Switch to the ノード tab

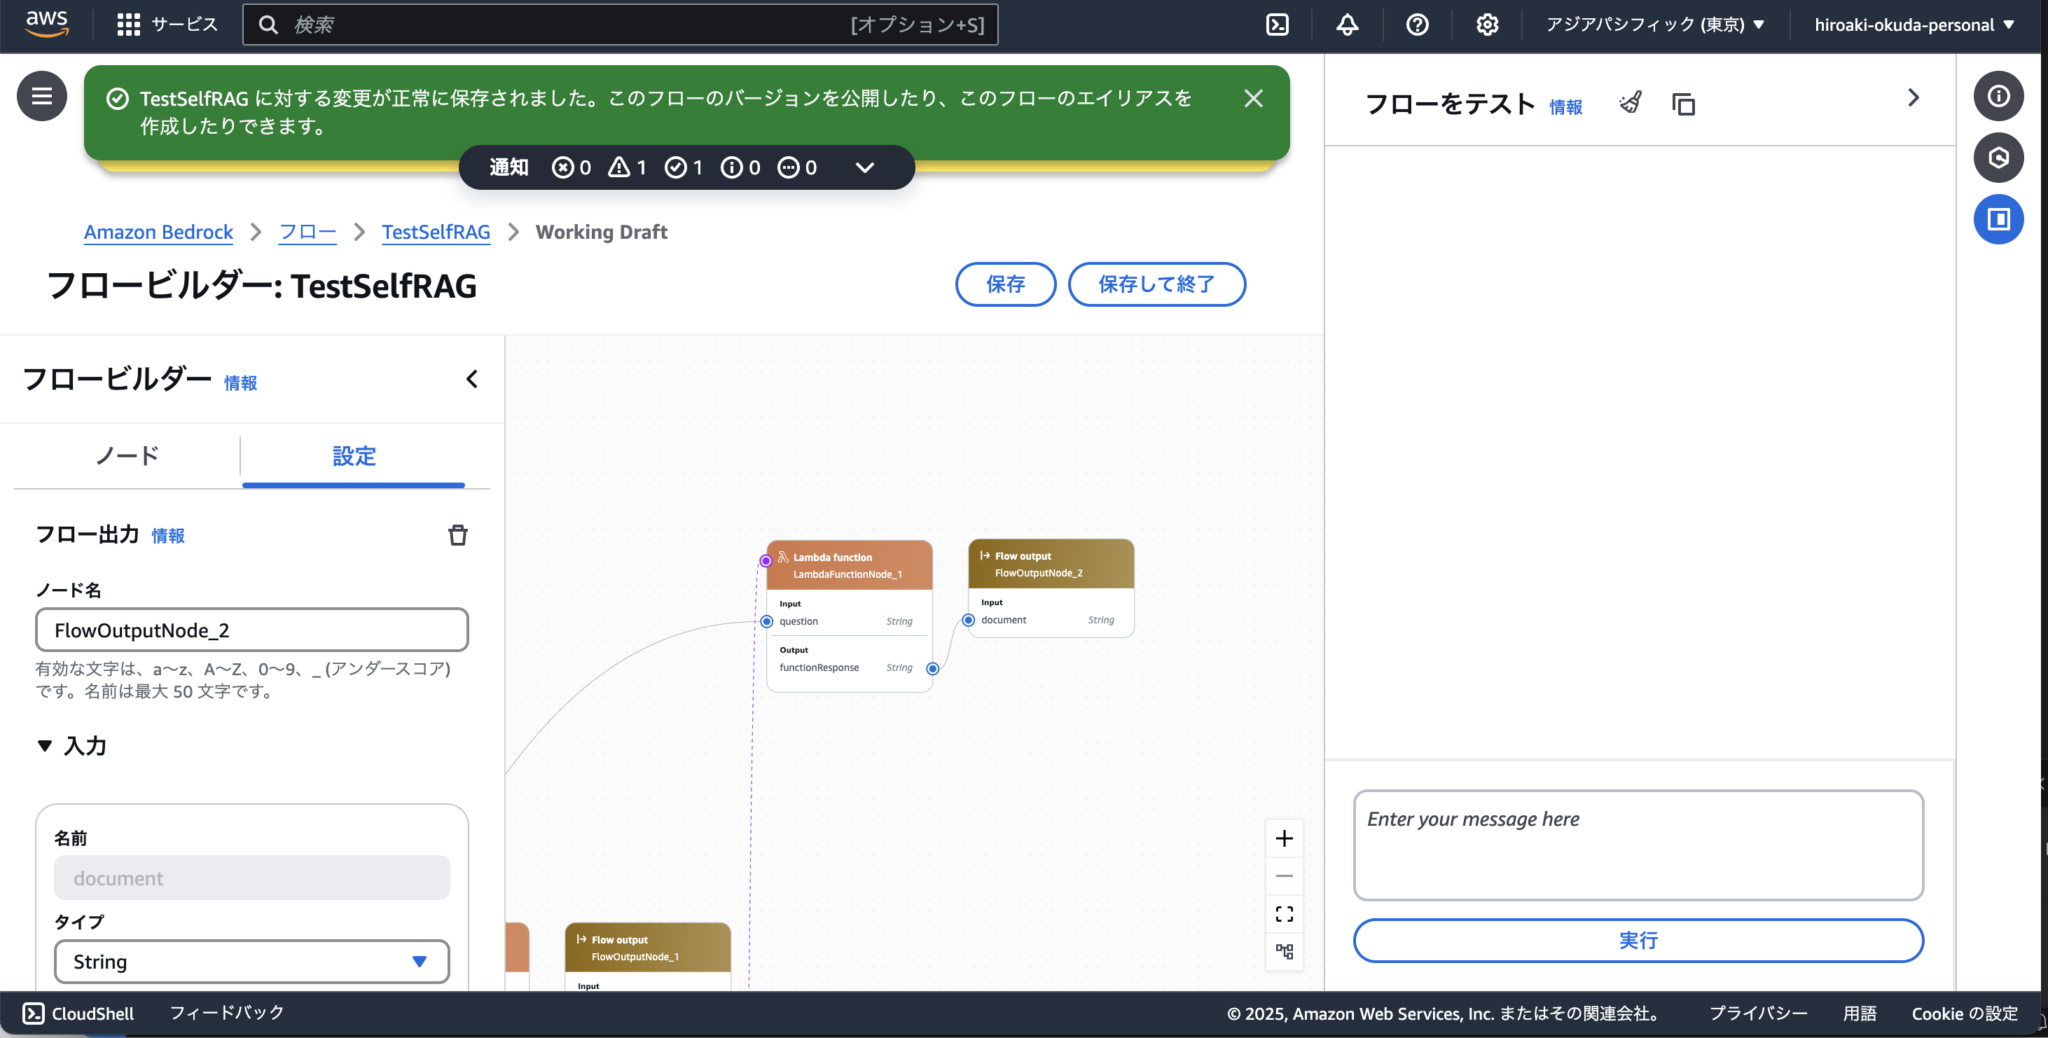point(126,456)
